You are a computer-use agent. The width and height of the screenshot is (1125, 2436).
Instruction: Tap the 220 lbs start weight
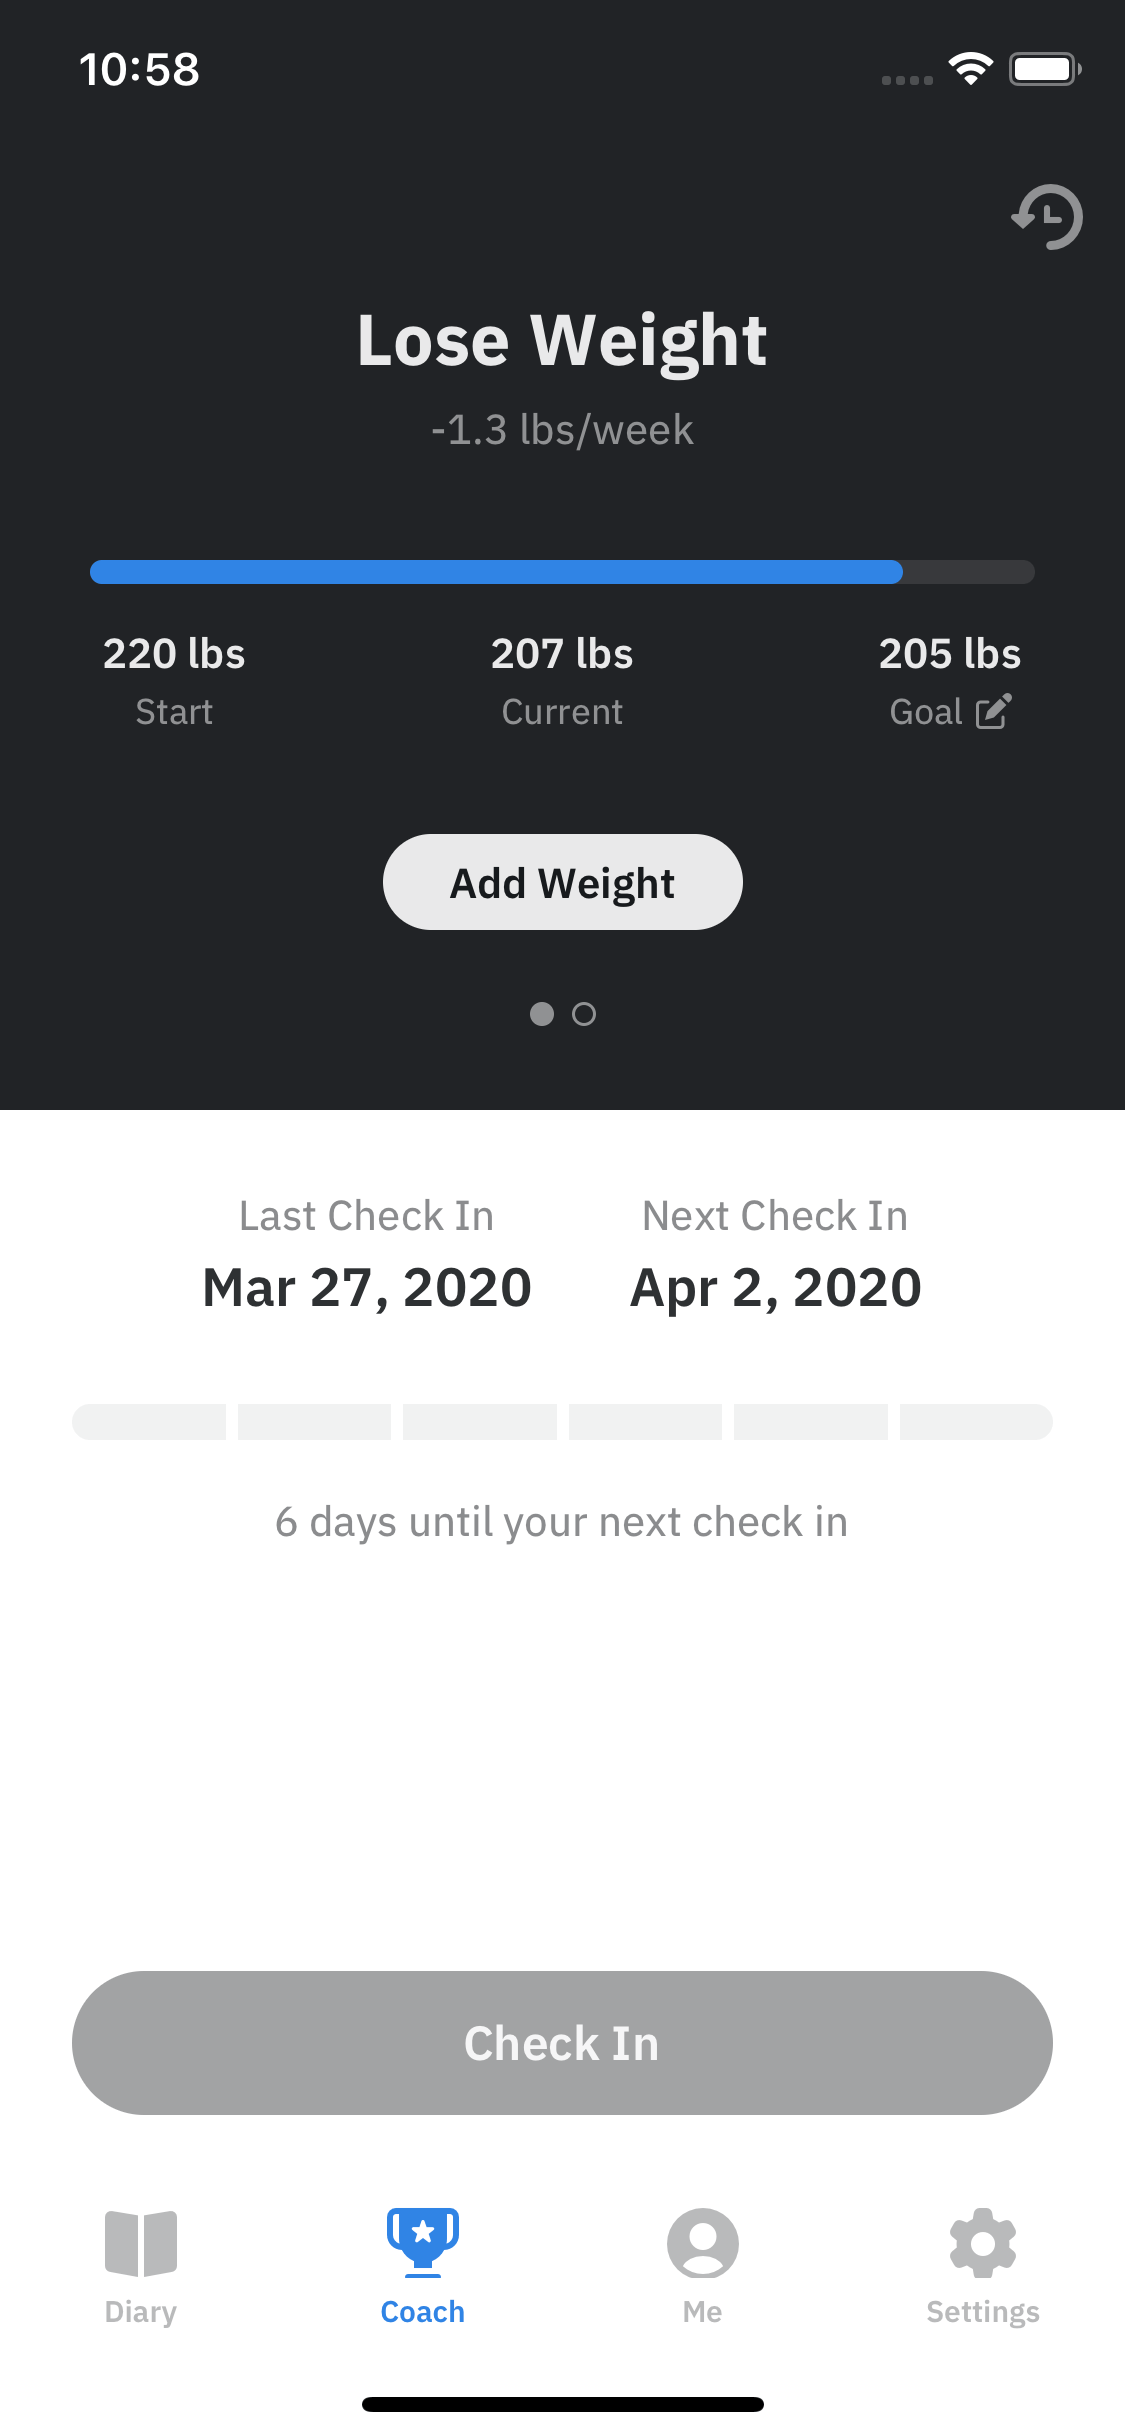tap(174, 654)
